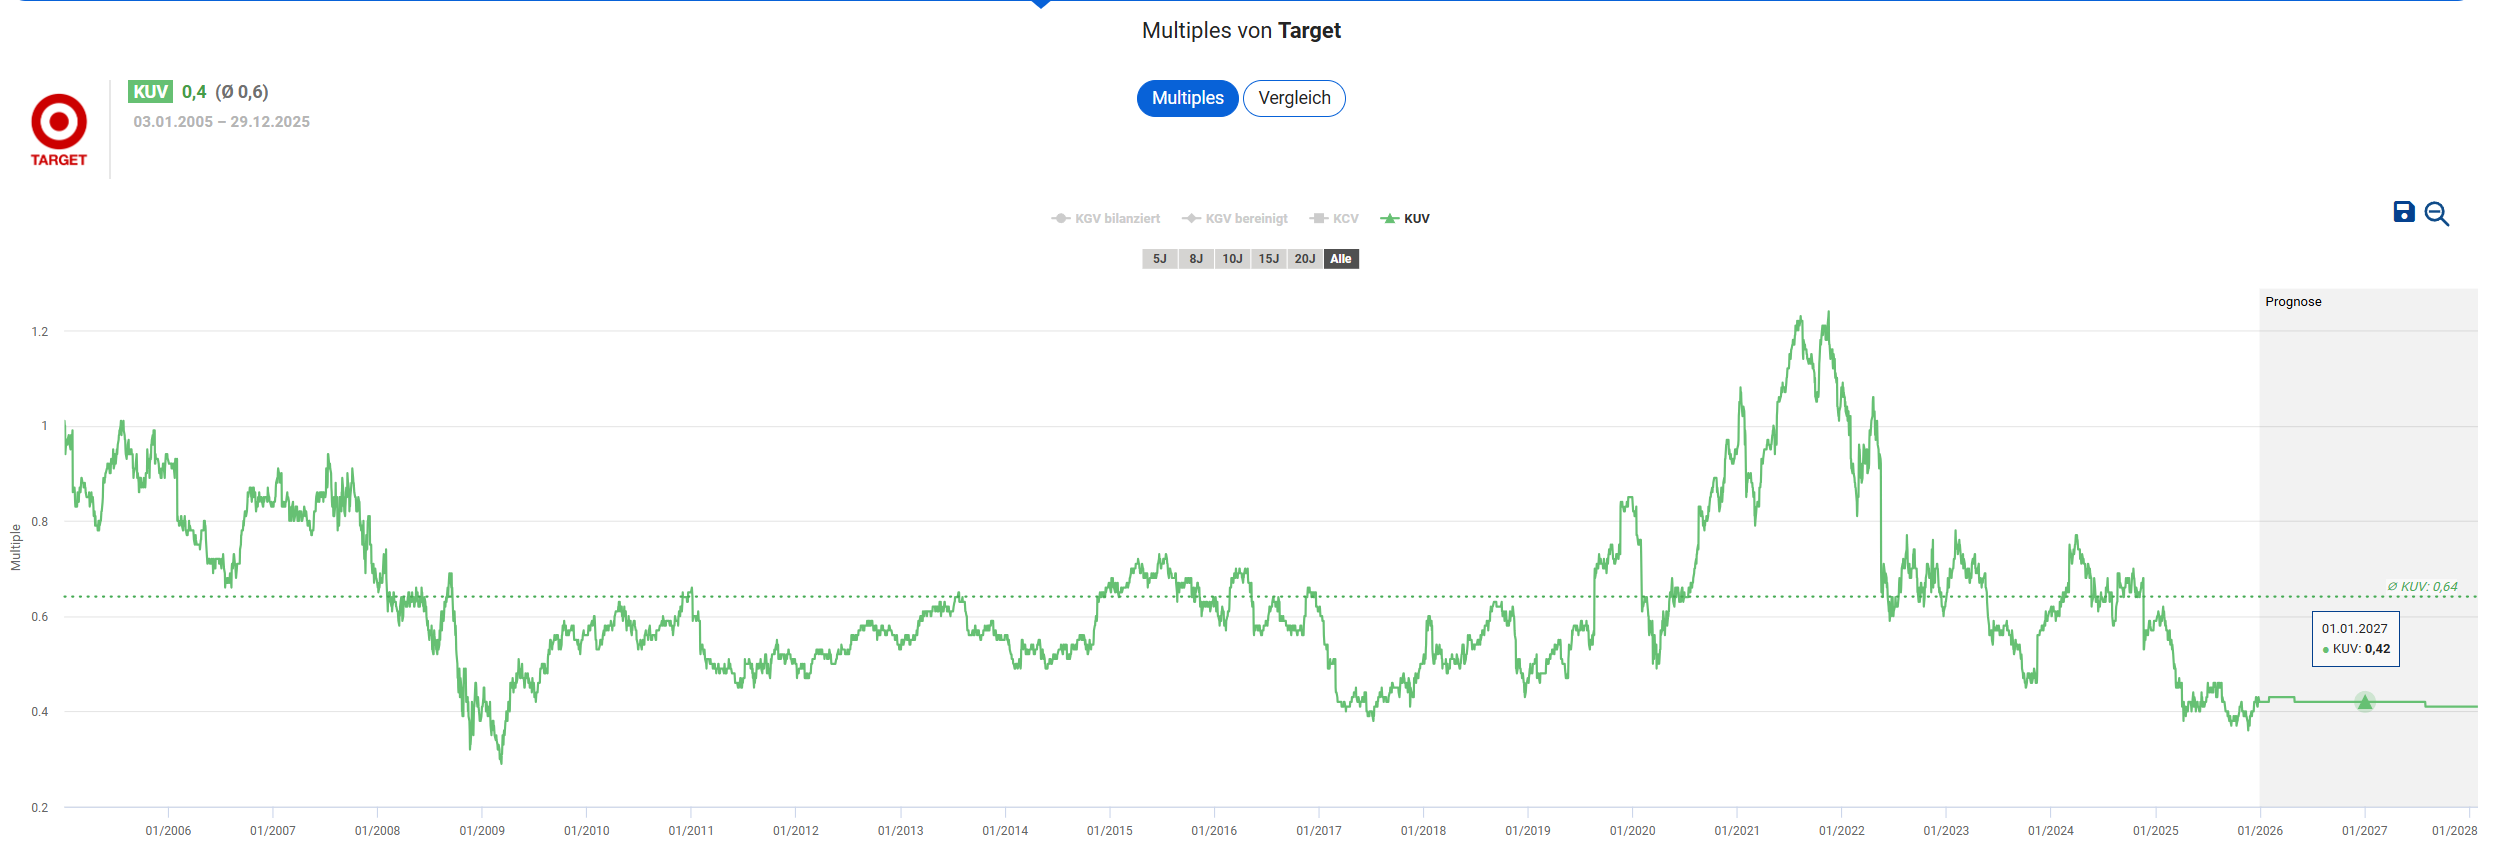
Task: Click the green KUV badge
Action: point(150,92)
